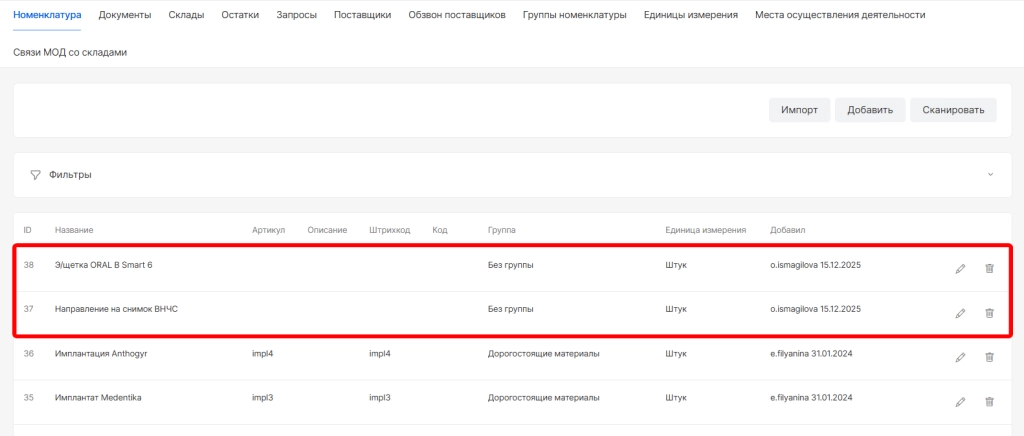Edit the Имплантация Anthogyr item
The image size is (1024, 436).
coord(960,357)
